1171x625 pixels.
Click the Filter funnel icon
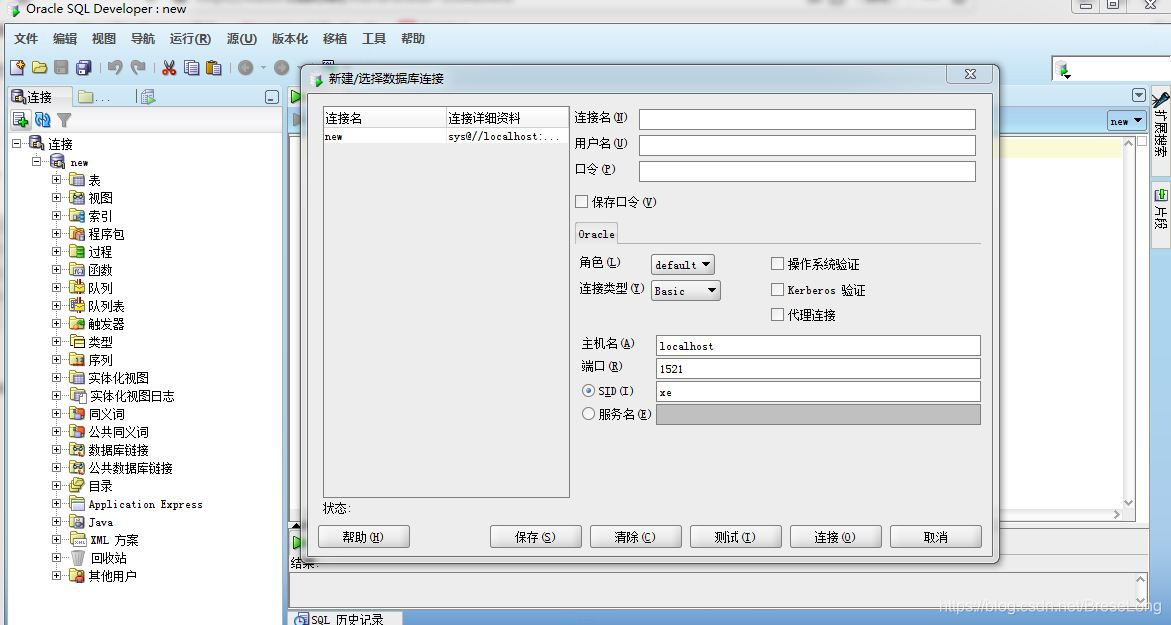(64, 119)
